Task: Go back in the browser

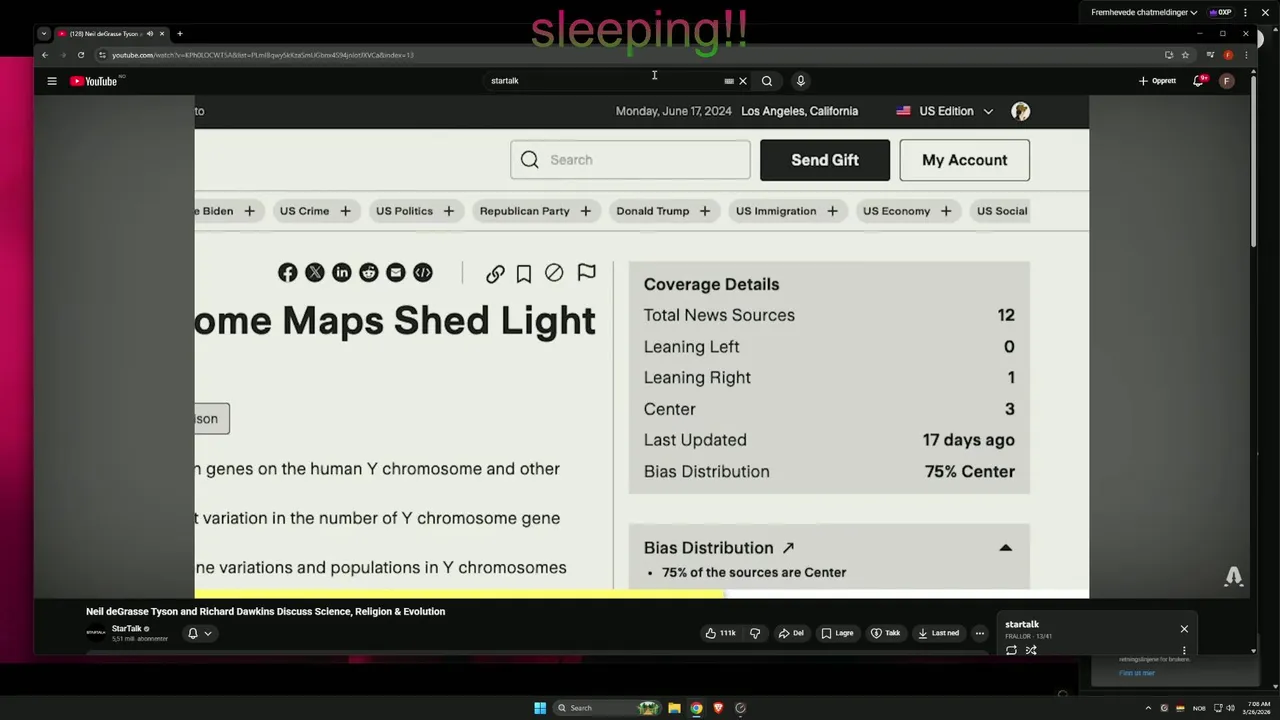Action: (x=45, y=55)
